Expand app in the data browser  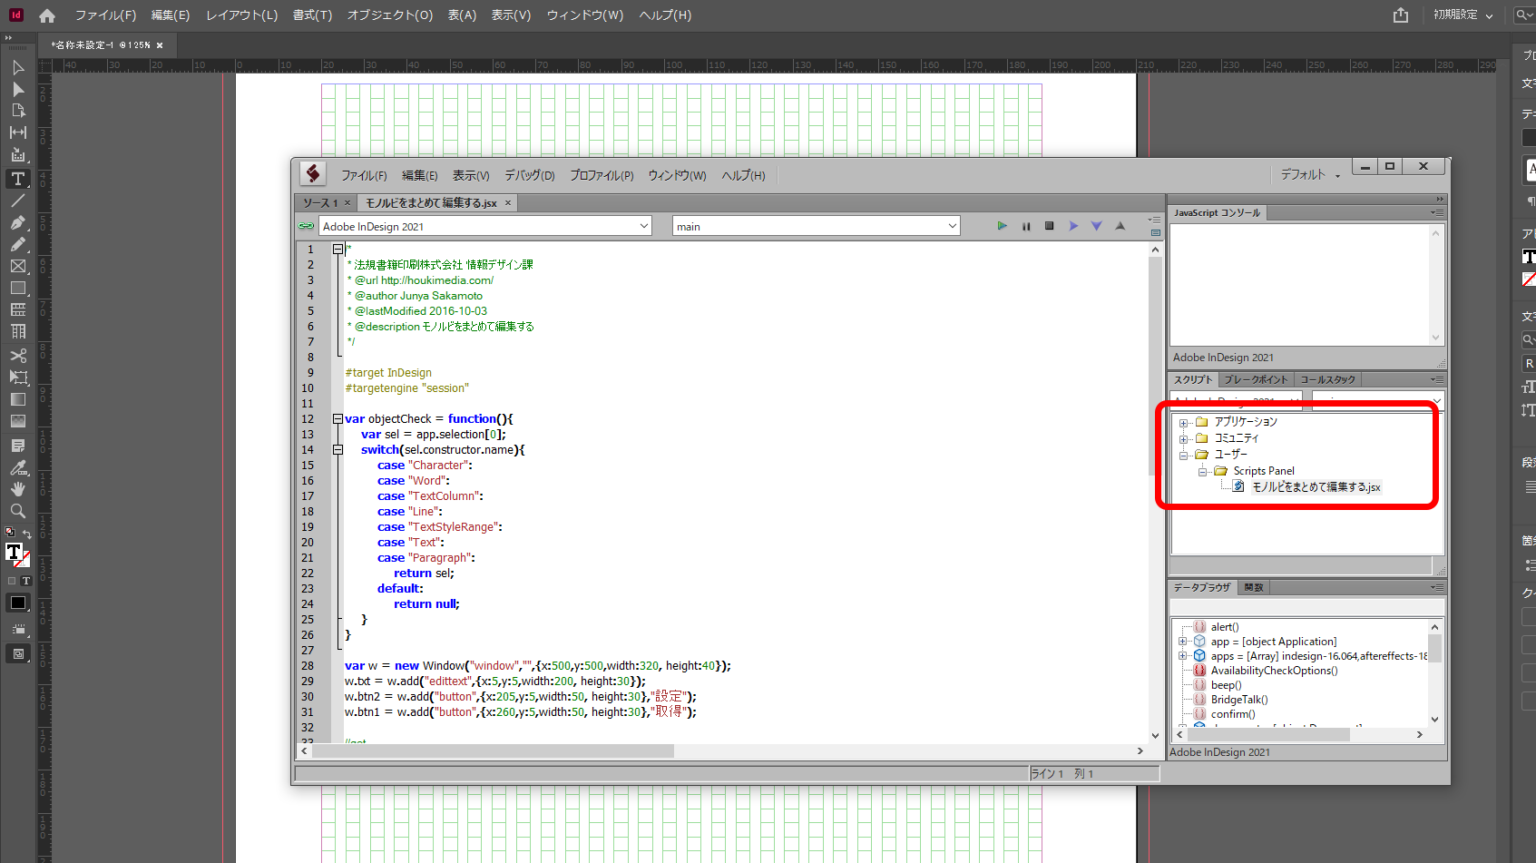tap(1180, 641)
